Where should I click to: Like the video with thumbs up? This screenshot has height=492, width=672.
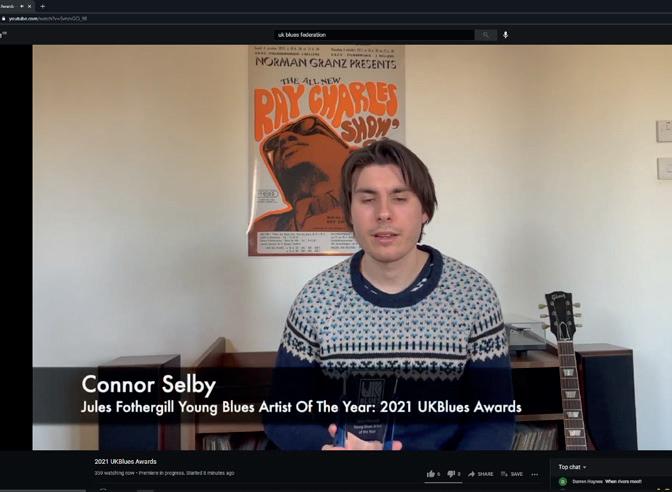433,474
